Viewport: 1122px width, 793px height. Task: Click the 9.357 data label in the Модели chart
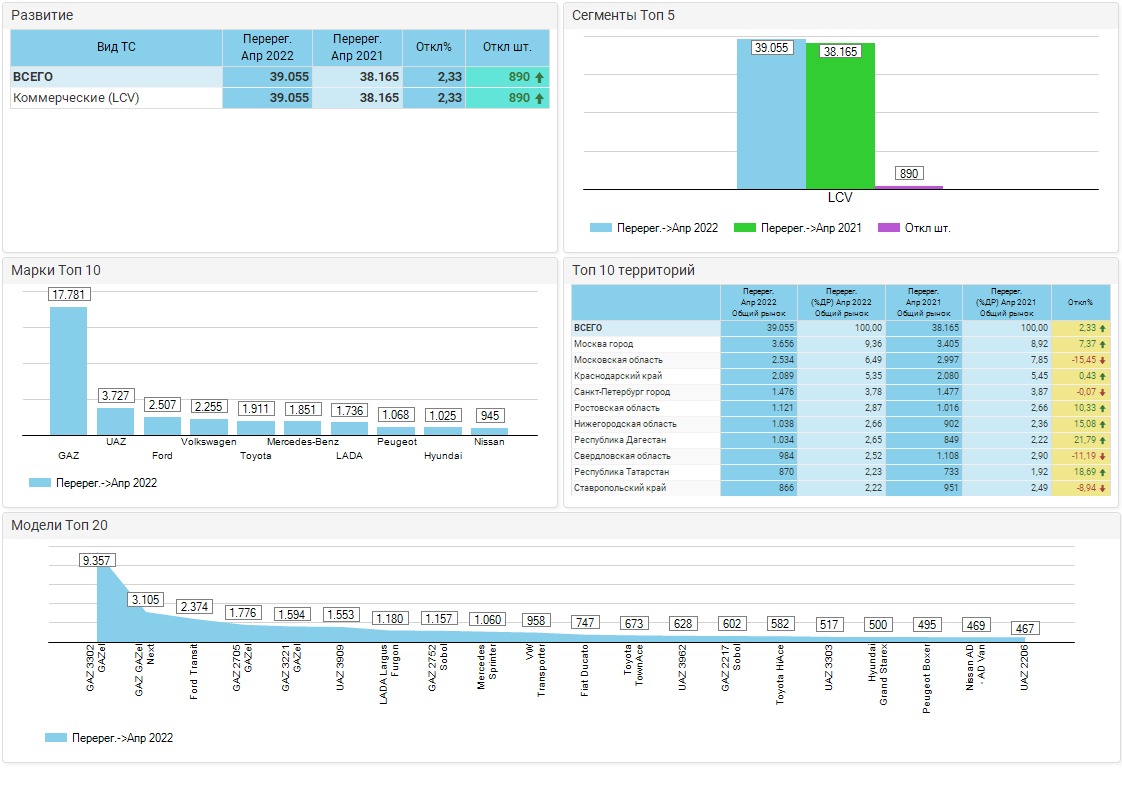click(x=97, y=561)
